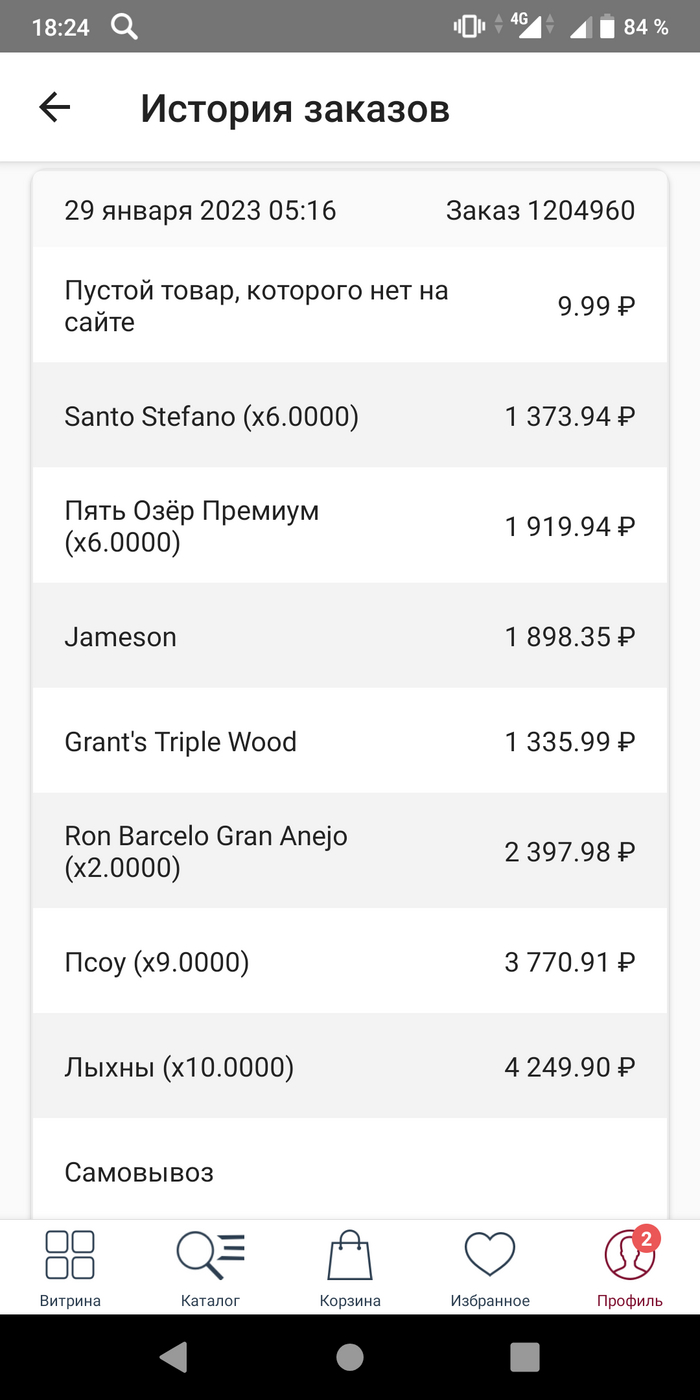Open the Ron Barcelo Gran Anejo row
The width and height of the screenshot is (700, 1400).
click(x=349, y=852)
